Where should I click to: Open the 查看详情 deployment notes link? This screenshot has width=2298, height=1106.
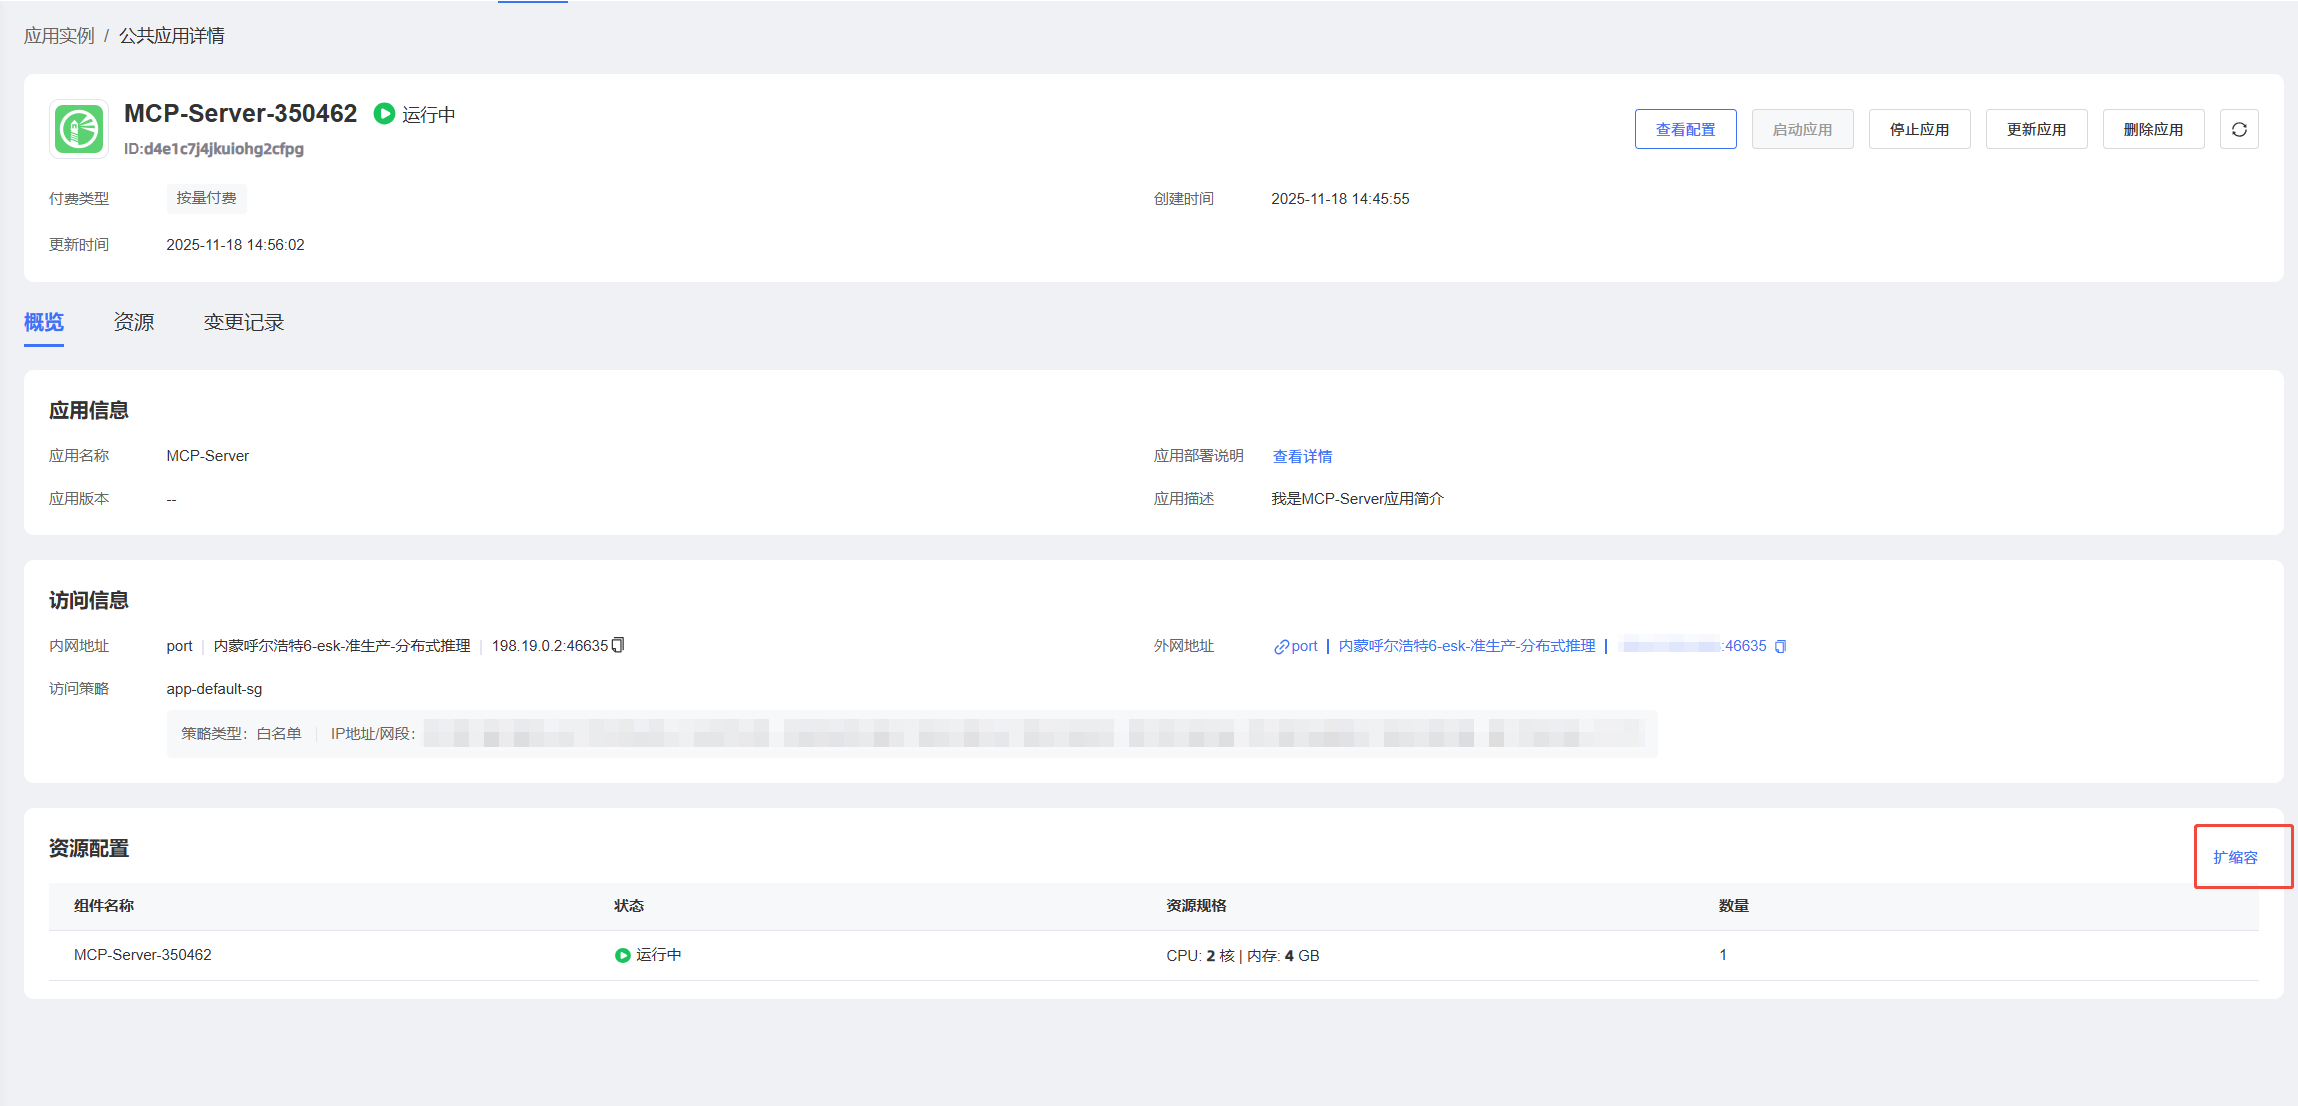tap(1302, 456)
